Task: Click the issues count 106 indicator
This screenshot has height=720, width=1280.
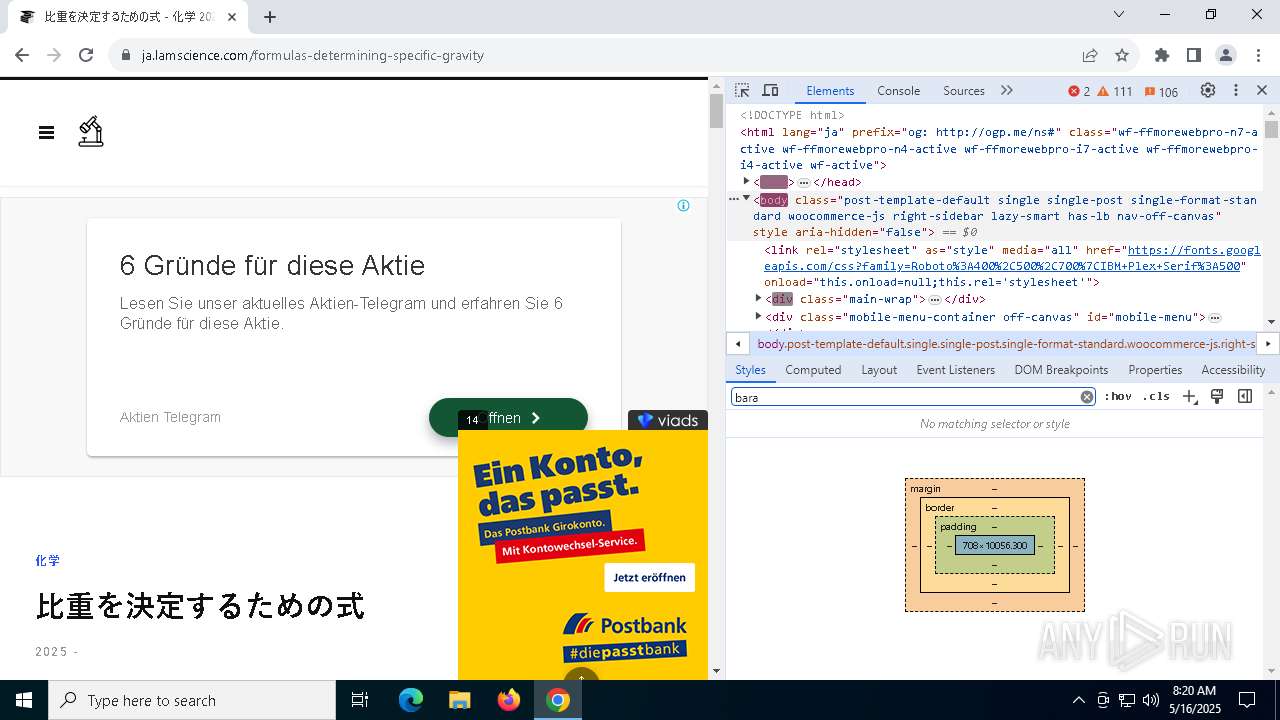Action: (x=1161, y=91)
